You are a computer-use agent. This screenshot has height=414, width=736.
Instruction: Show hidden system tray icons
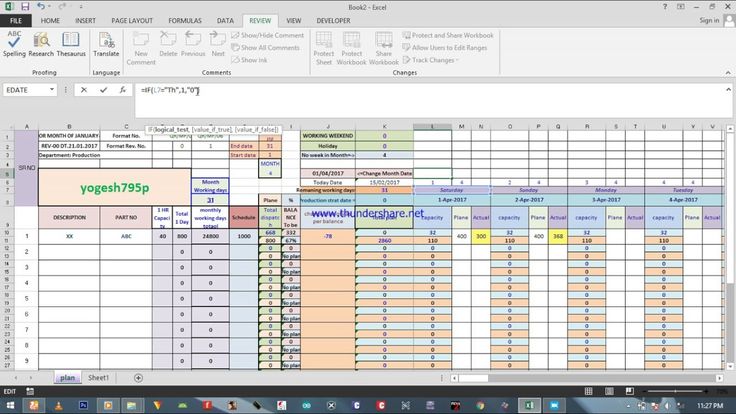628,406
